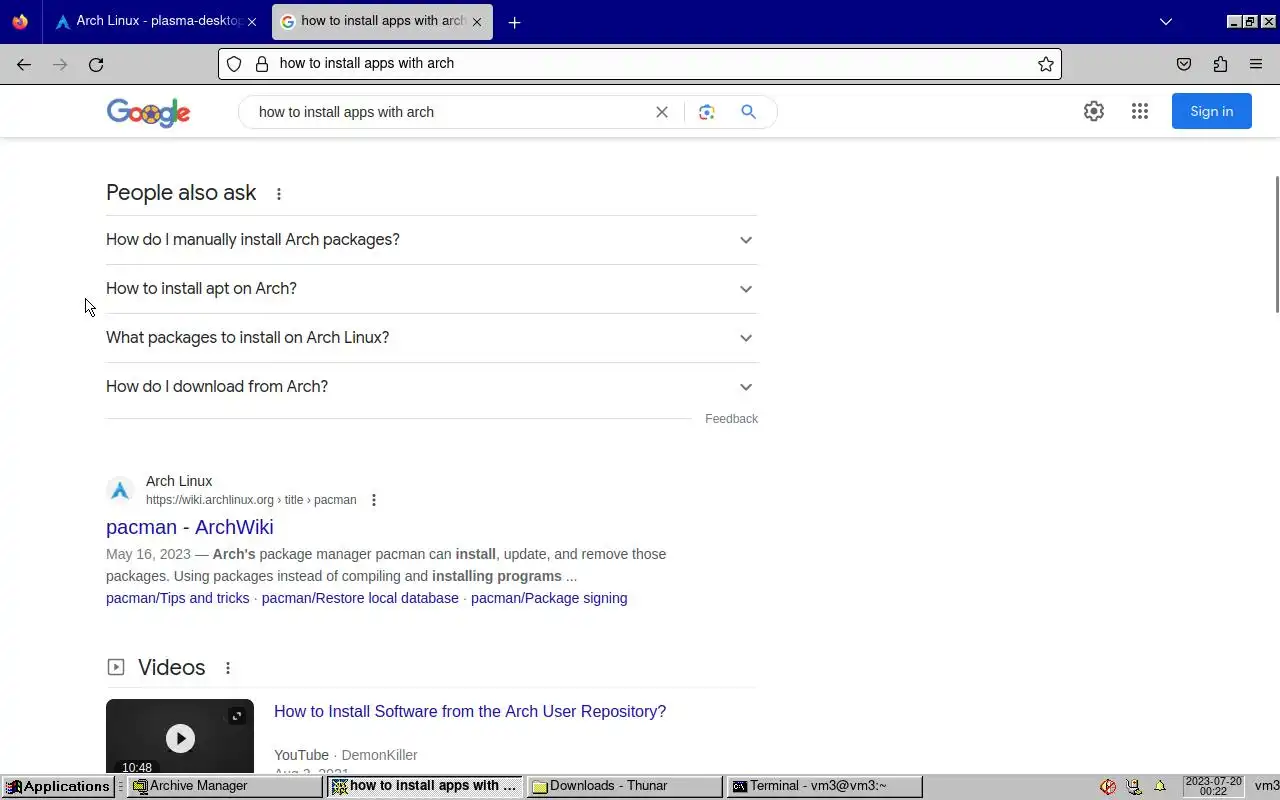Click the site padlock icon
The image size is (1280, 800).
click(262, 64)
